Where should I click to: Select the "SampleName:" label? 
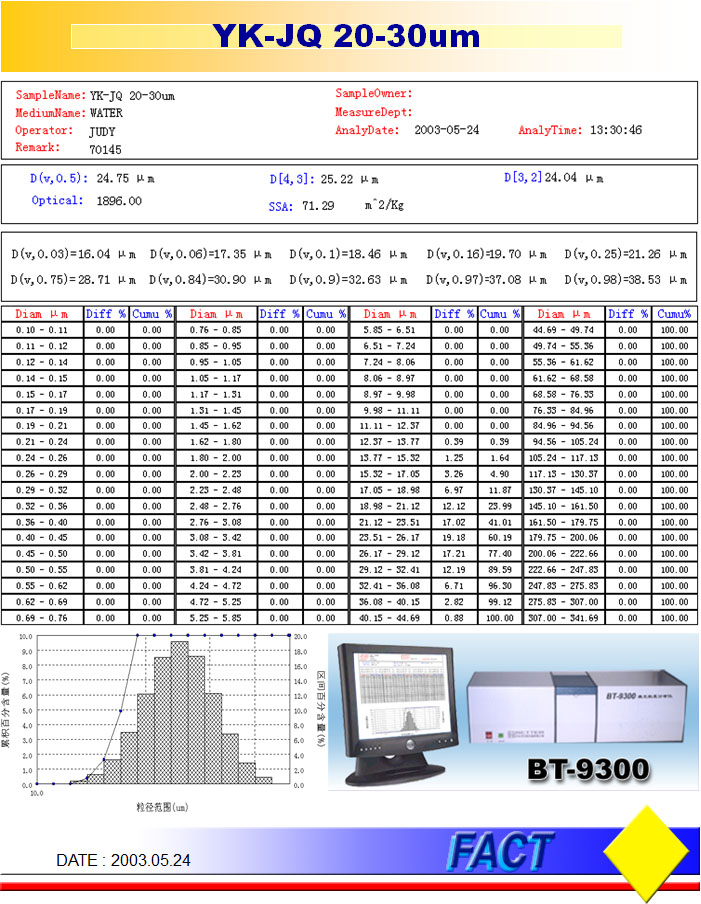51,95
